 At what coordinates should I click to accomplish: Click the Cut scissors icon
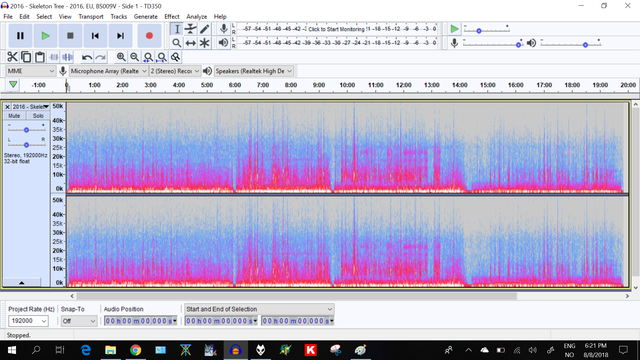click(x=12, y=57)
